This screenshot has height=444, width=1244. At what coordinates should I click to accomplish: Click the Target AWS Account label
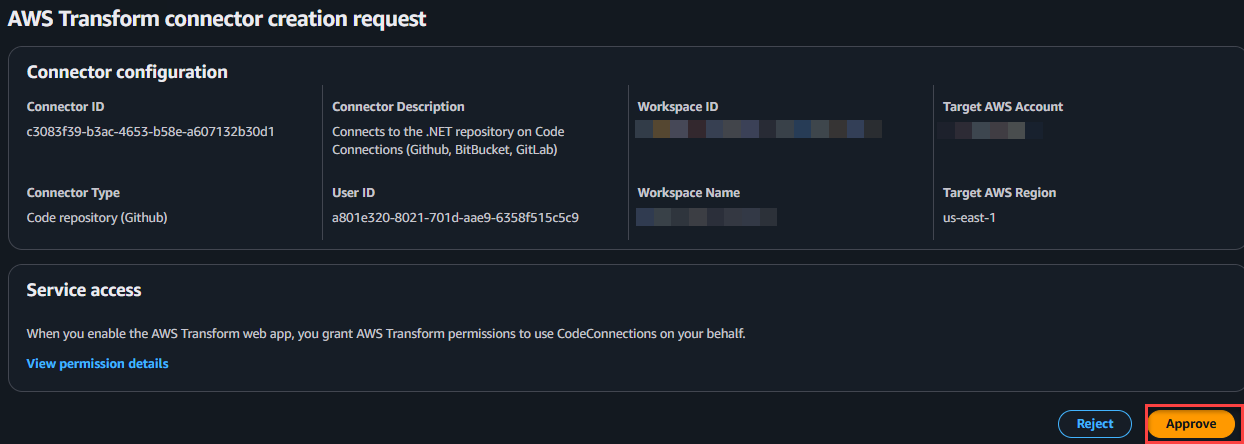point(1003,107)
